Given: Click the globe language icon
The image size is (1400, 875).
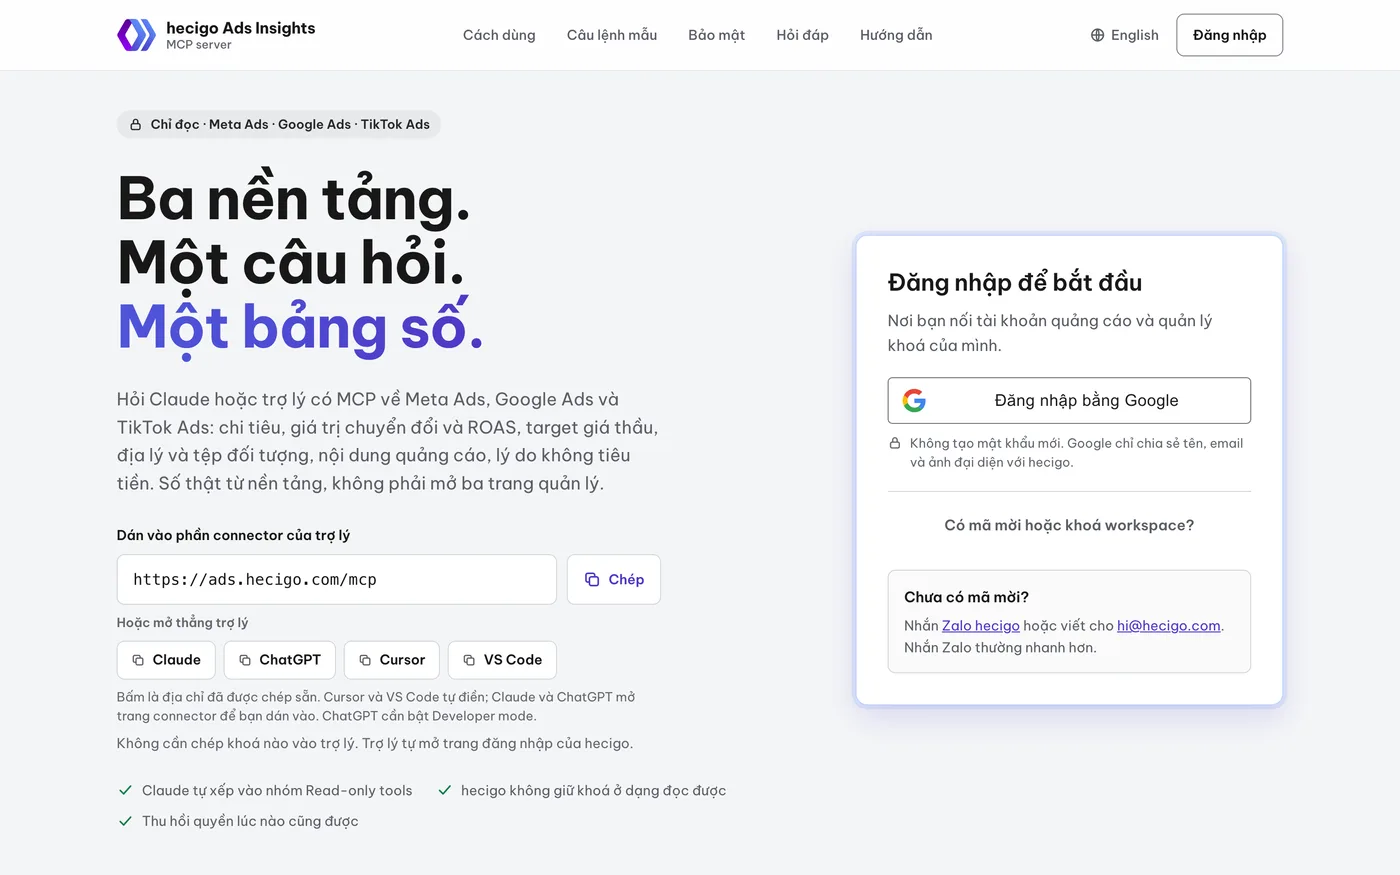Looking at the screenshot, I should click(1097, 35).
